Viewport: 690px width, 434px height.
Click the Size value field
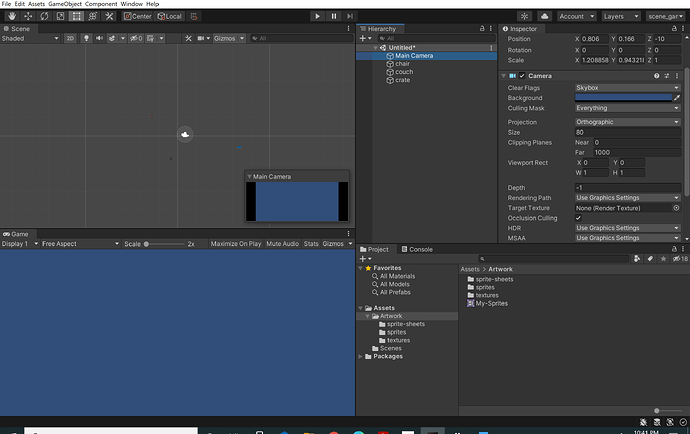(628, 132)
